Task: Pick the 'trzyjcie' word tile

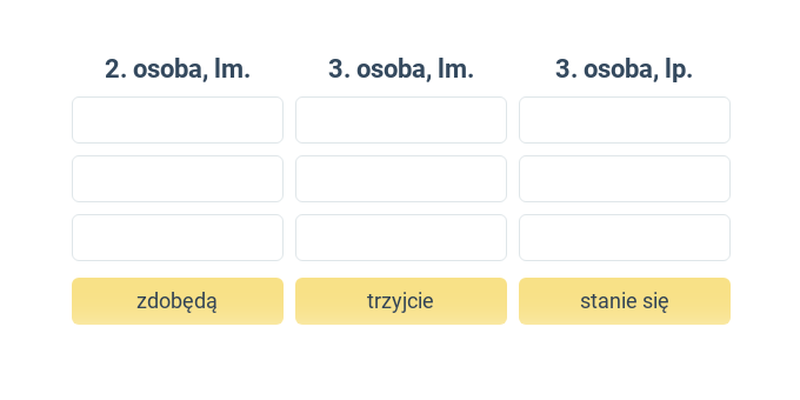Action: 401,301
